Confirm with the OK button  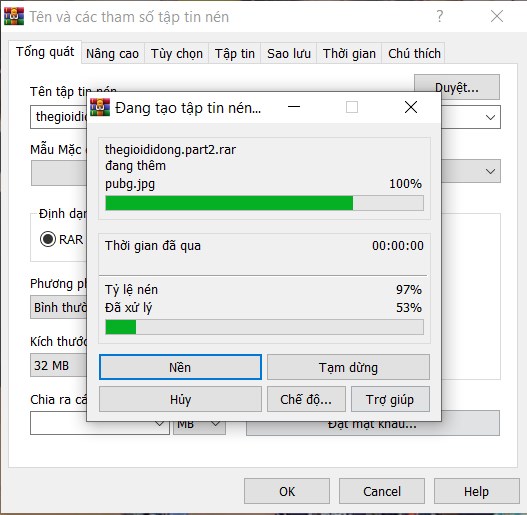click(x=287, y=491)
